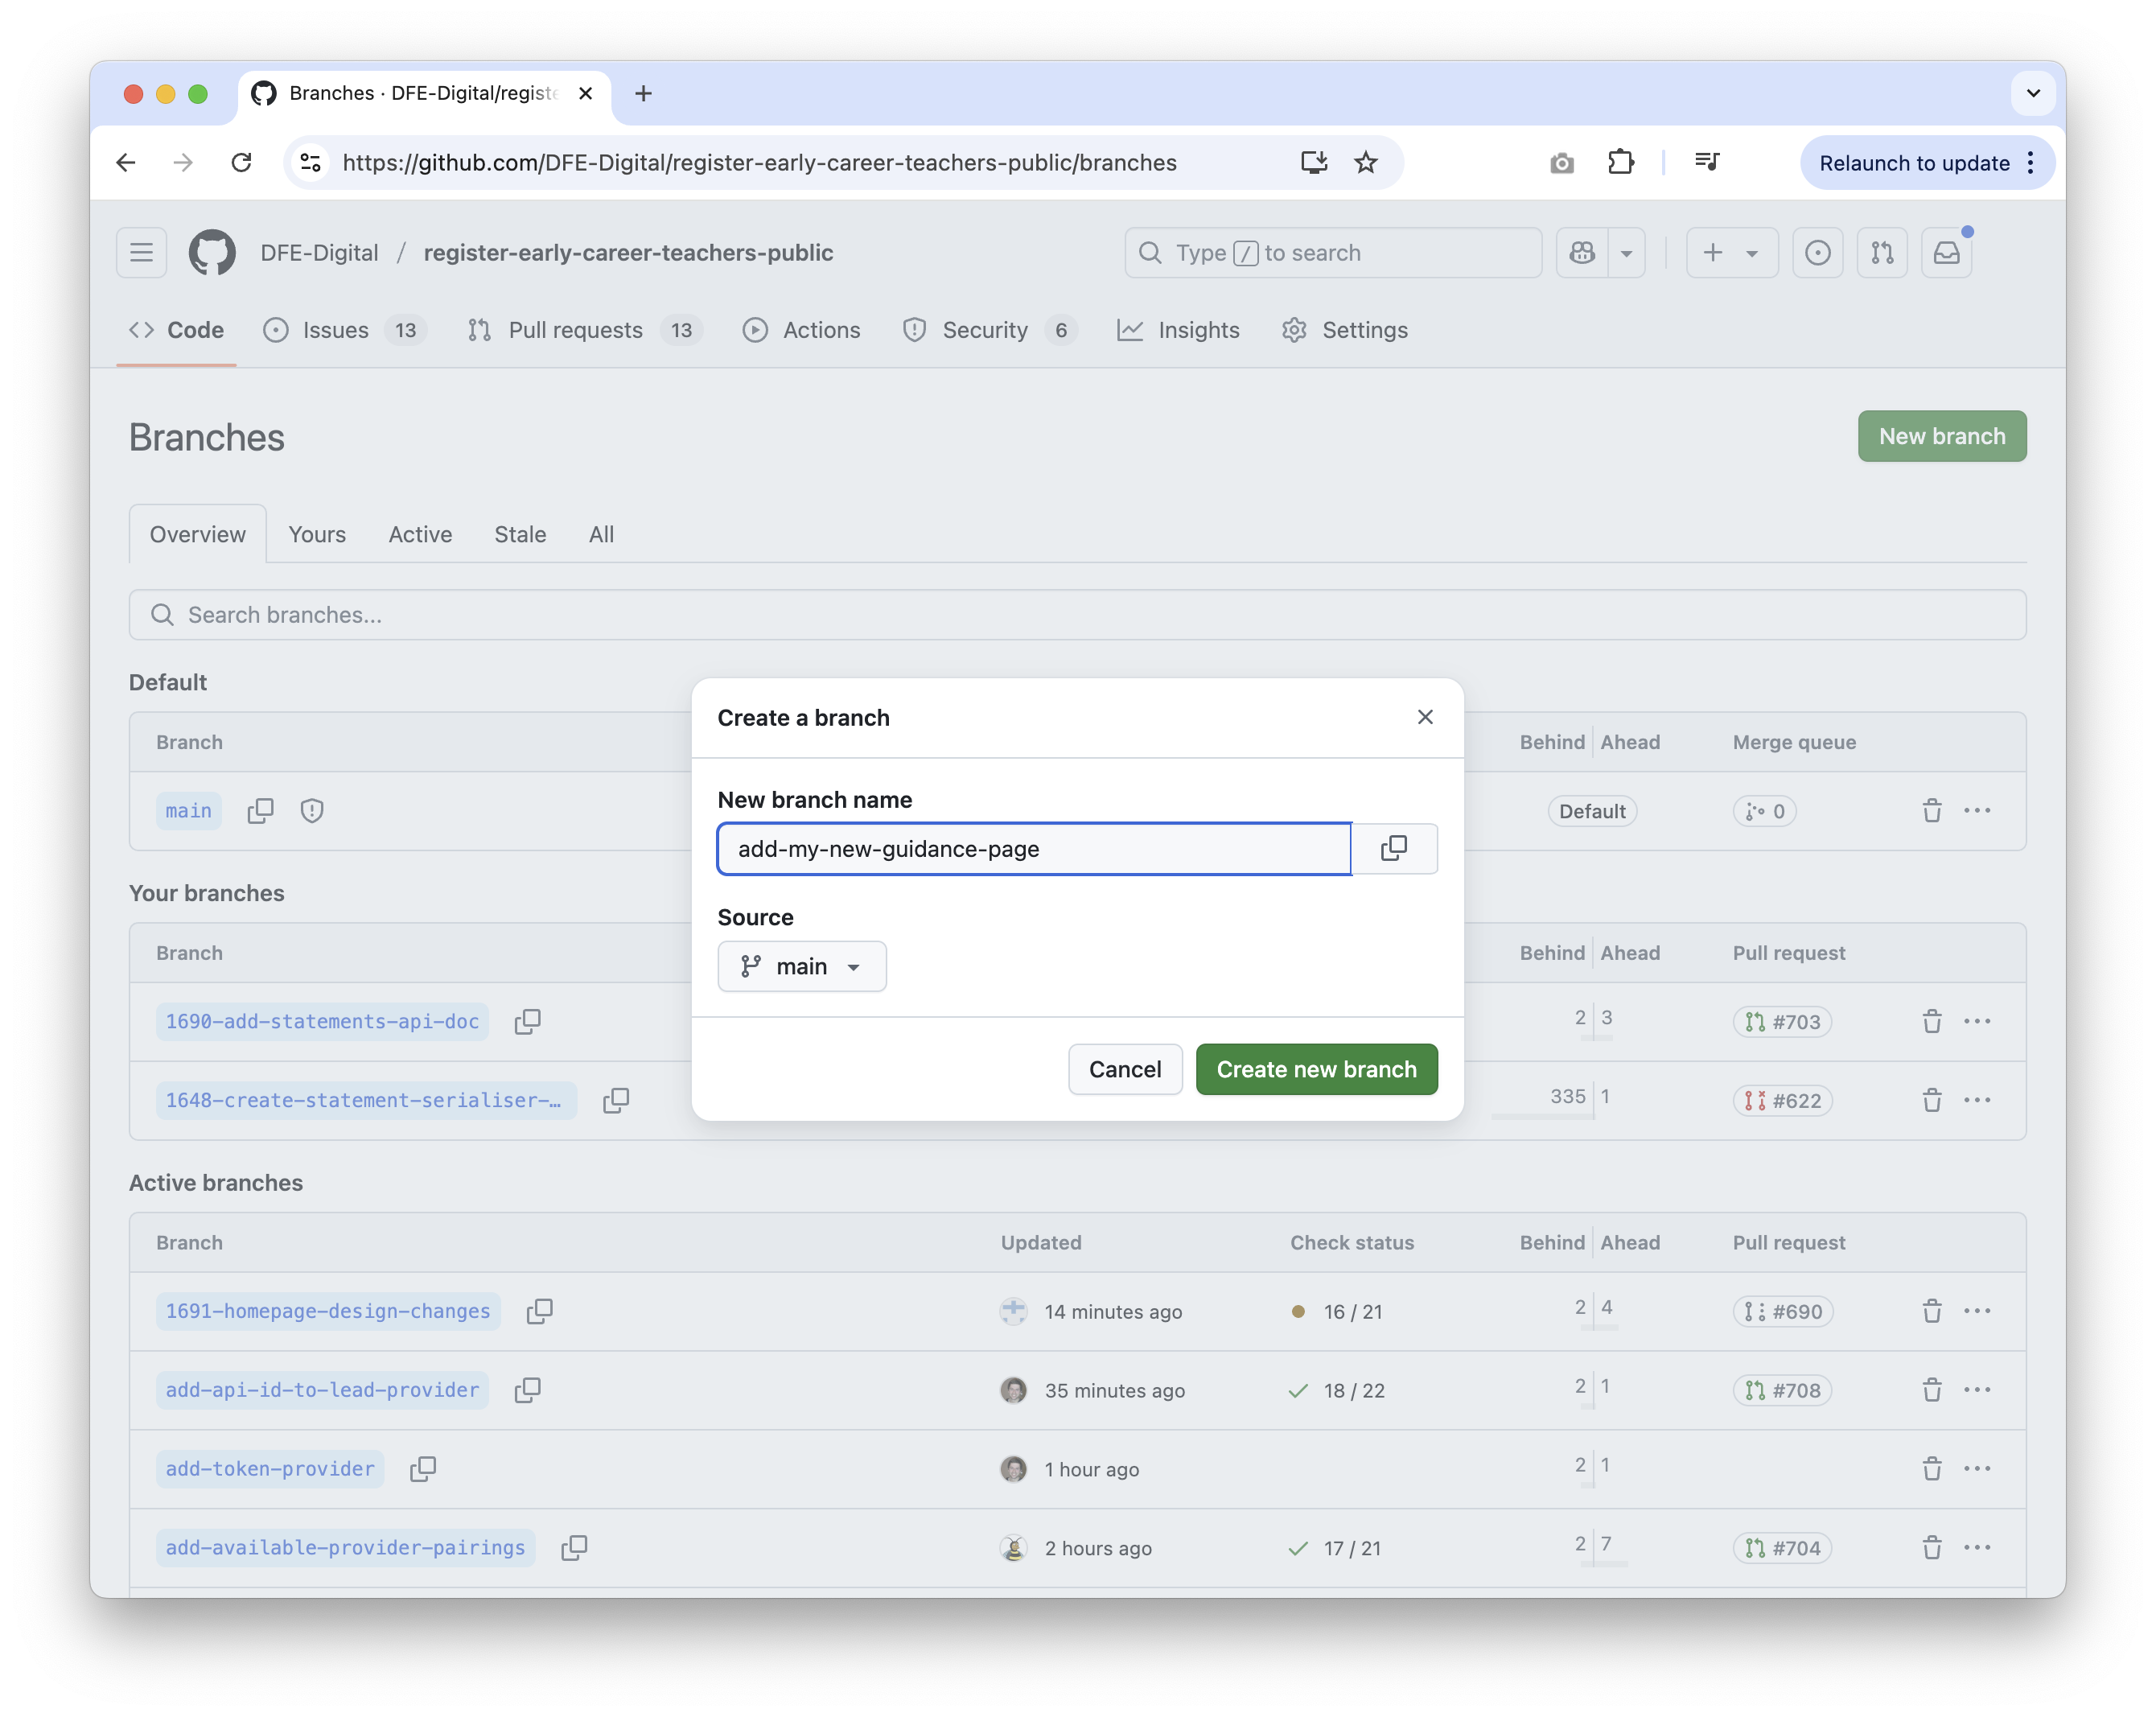Image resolution: width=2156 pixels, height=1717 pixels.
Task: Switch to the Code tab
Action: point(176,330)
